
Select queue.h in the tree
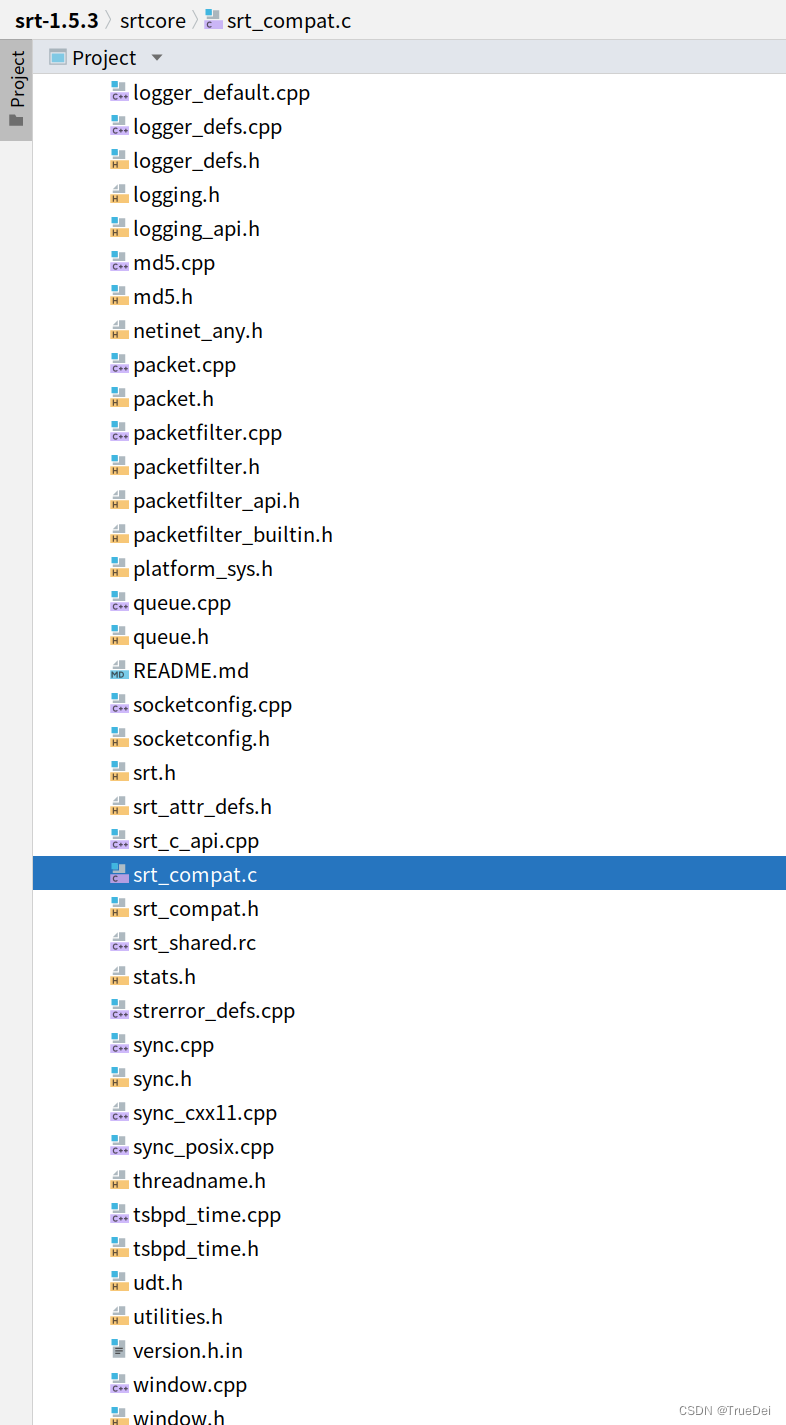(171, 637)
